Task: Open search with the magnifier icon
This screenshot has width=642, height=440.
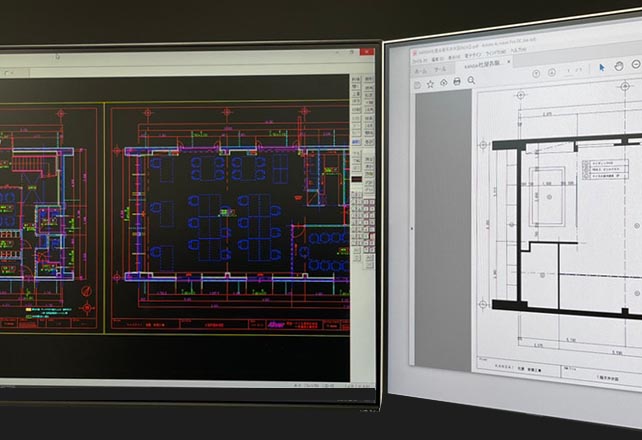Action: [472, 83]
